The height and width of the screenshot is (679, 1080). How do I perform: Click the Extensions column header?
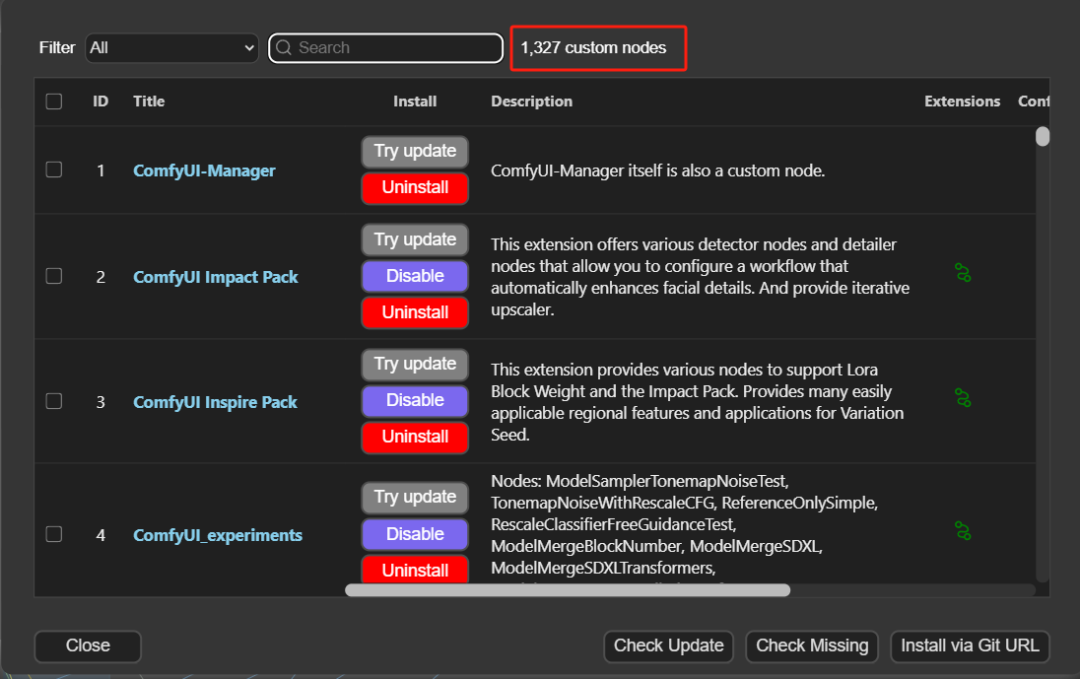click(962, 101)
